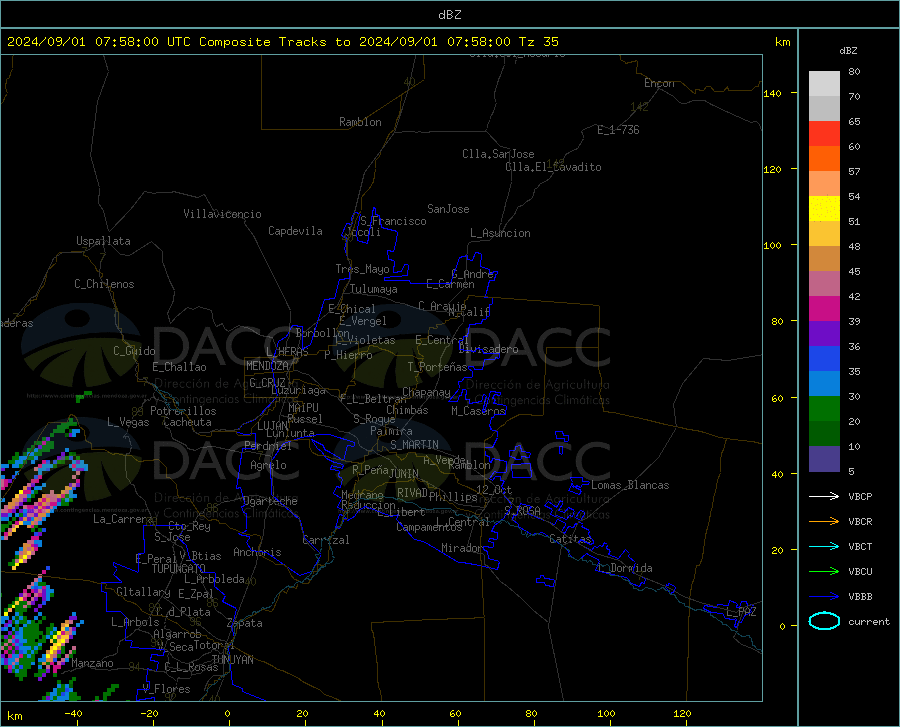Click the JUNIN map label

click(404, 473)
